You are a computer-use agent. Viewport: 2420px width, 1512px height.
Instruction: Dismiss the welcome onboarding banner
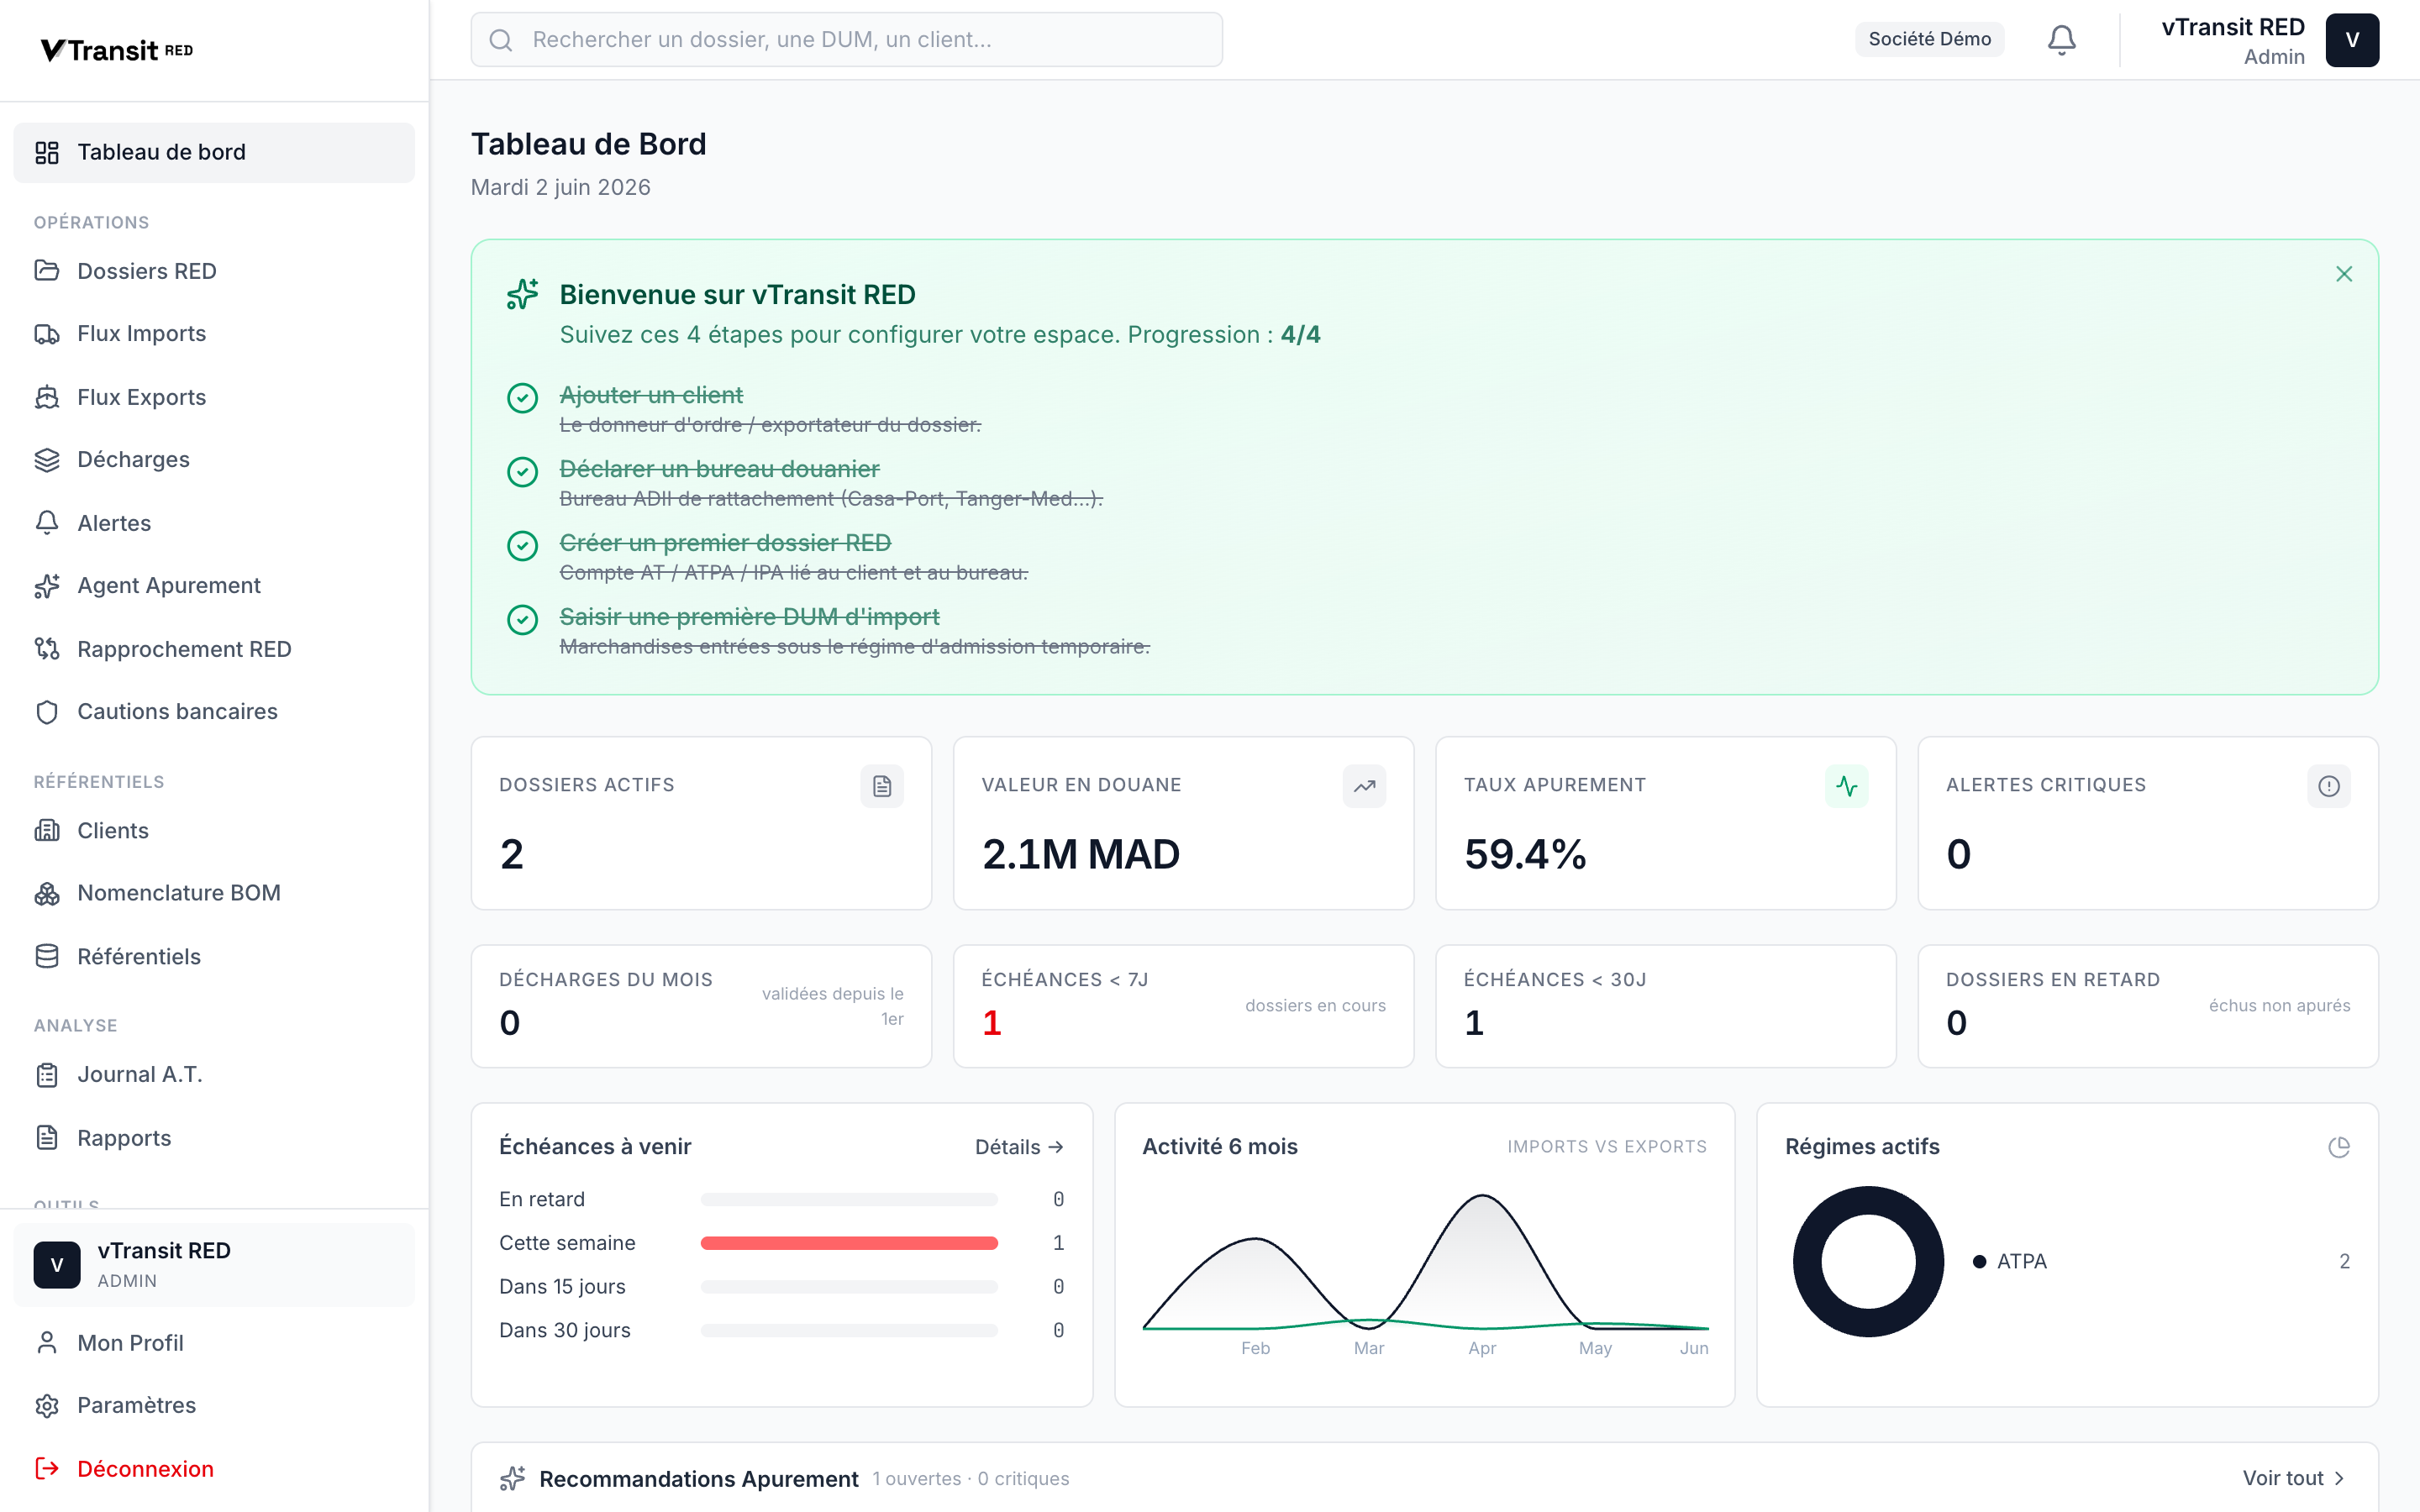coord(2344,274)
